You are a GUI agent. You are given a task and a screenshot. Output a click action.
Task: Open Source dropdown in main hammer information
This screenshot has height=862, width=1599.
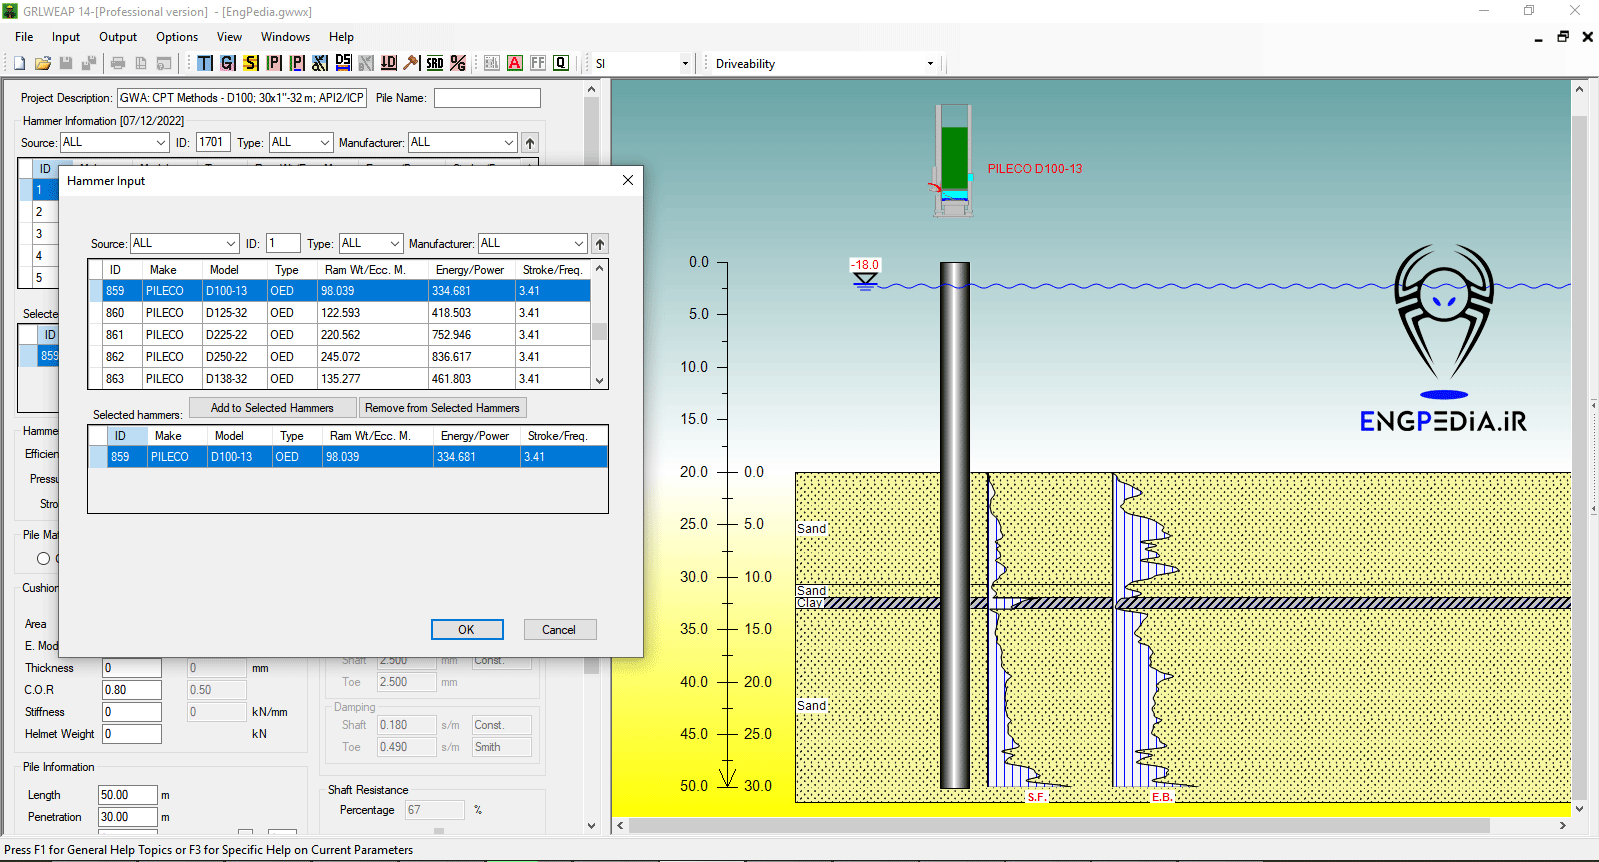[x=114, y=142]
